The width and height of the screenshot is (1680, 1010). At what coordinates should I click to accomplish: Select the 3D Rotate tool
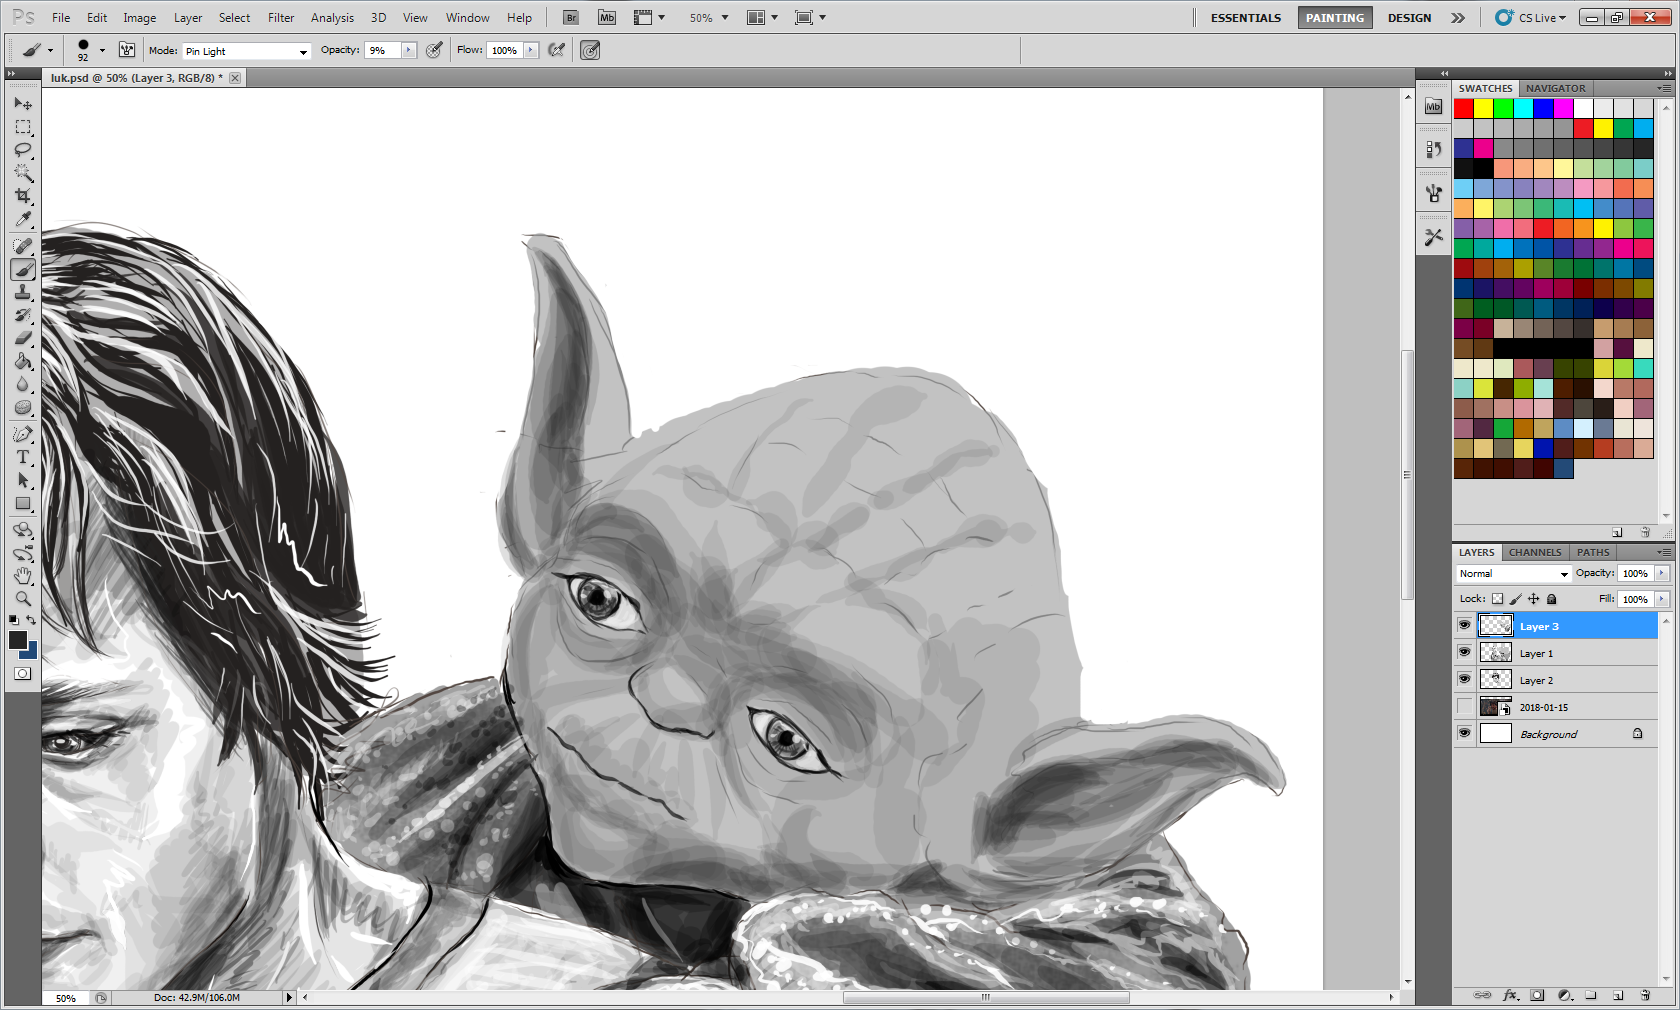point(23,530)
